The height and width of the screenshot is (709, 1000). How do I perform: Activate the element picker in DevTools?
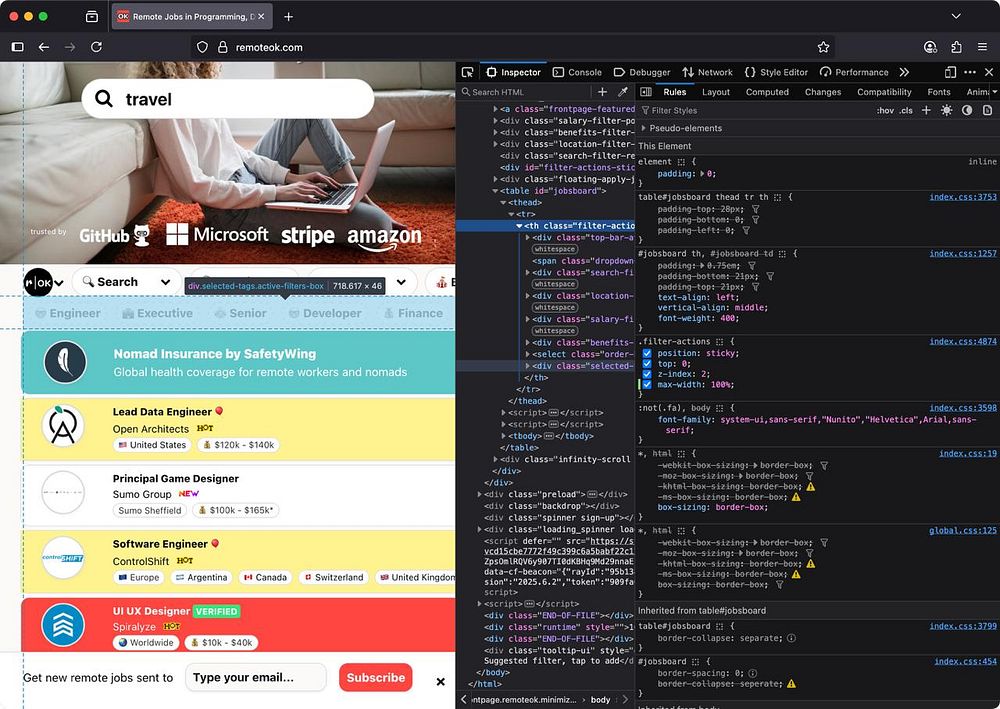467,72
